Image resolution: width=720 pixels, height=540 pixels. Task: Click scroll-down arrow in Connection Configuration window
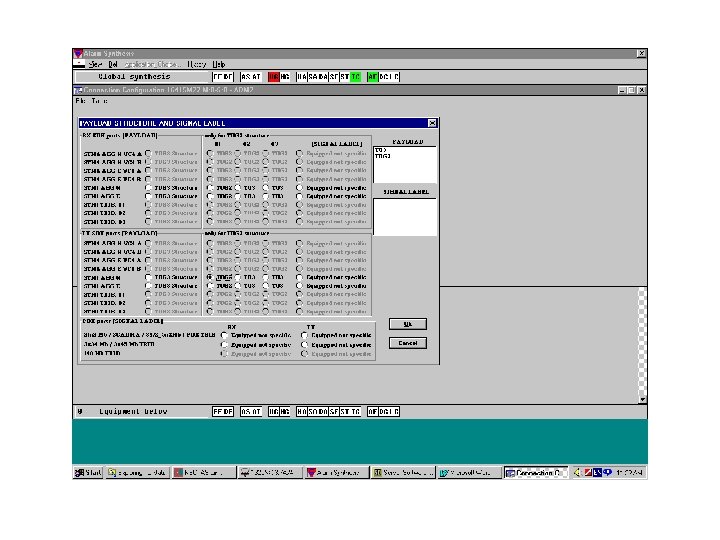point(642,399)
